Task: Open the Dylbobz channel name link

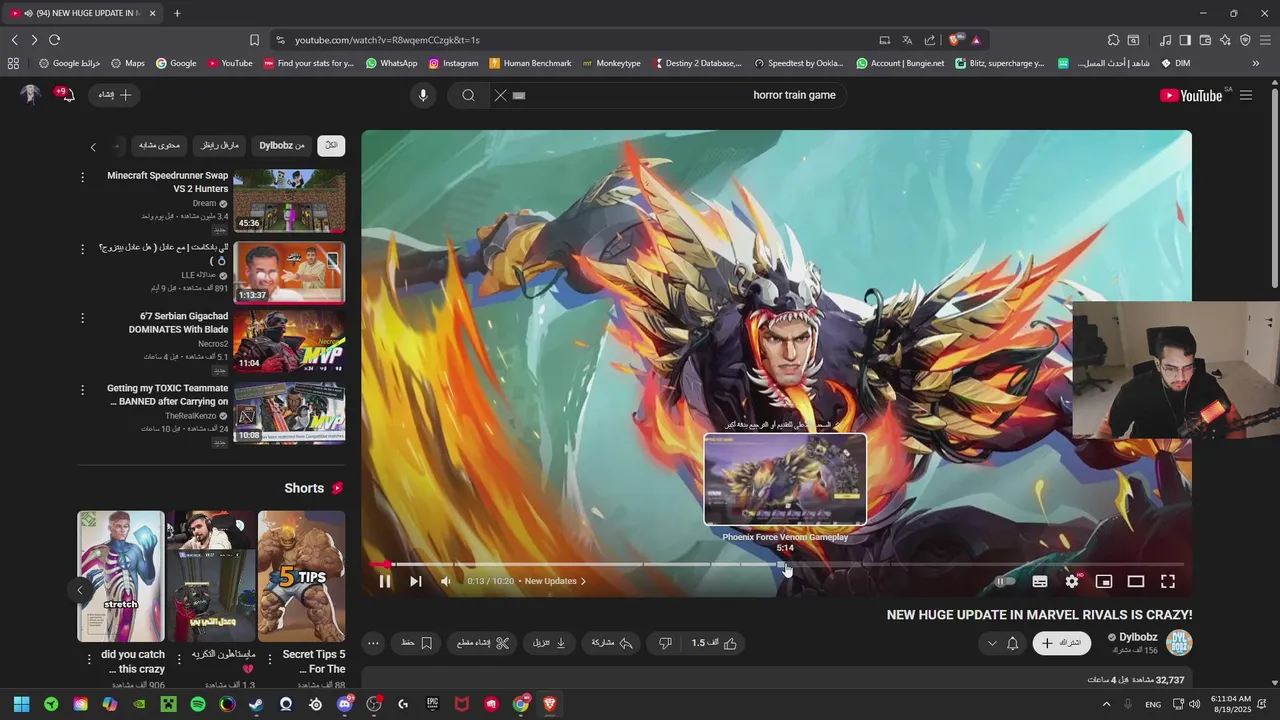Action: coord(1138,637)
